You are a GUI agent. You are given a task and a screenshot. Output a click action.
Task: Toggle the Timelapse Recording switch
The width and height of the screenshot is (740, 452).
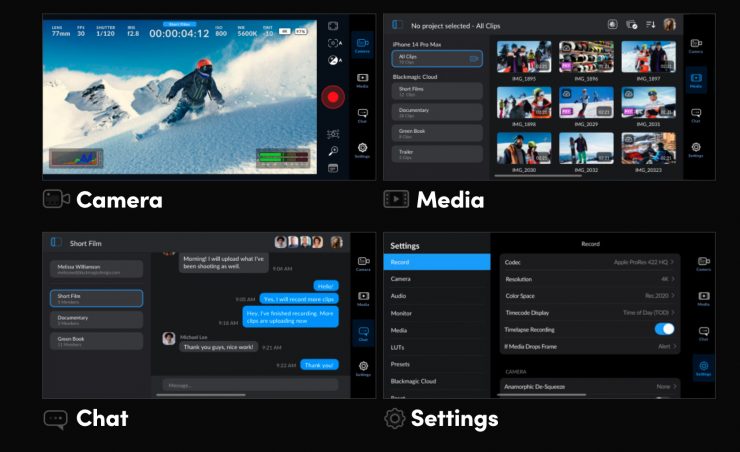point(664,328)
